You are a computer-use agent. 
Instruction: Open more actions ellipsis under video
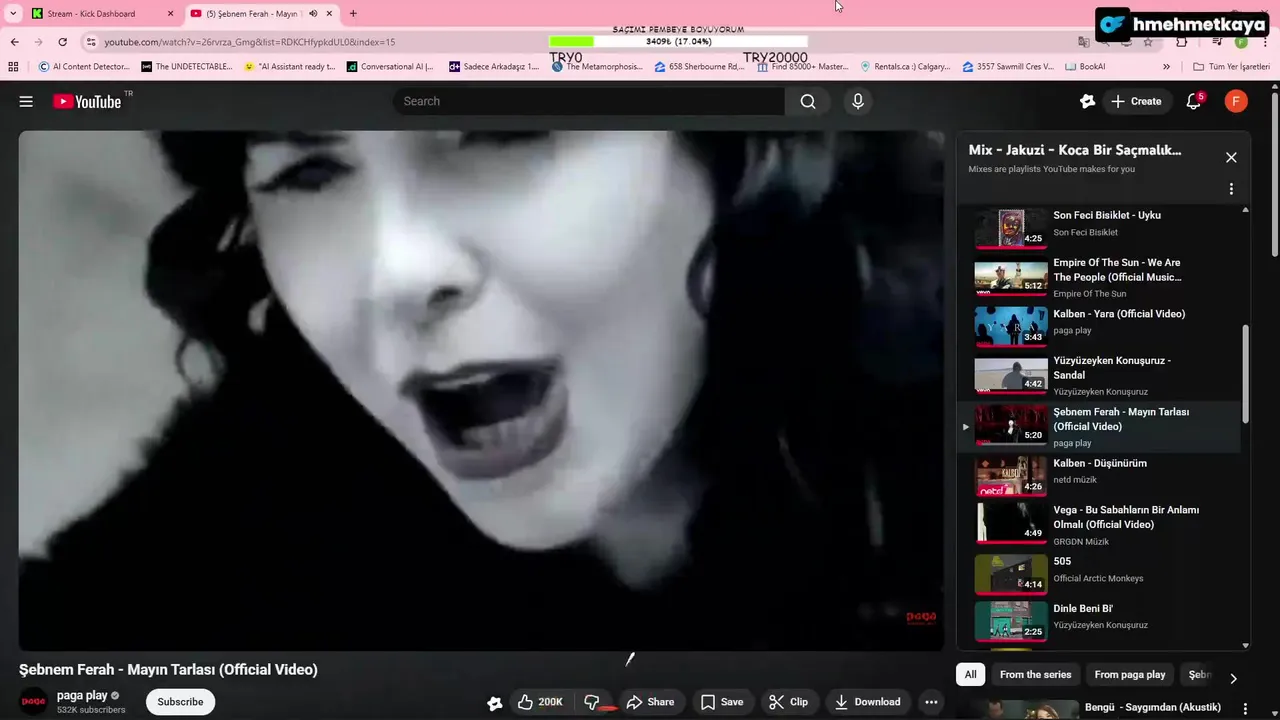coord(931,702)
